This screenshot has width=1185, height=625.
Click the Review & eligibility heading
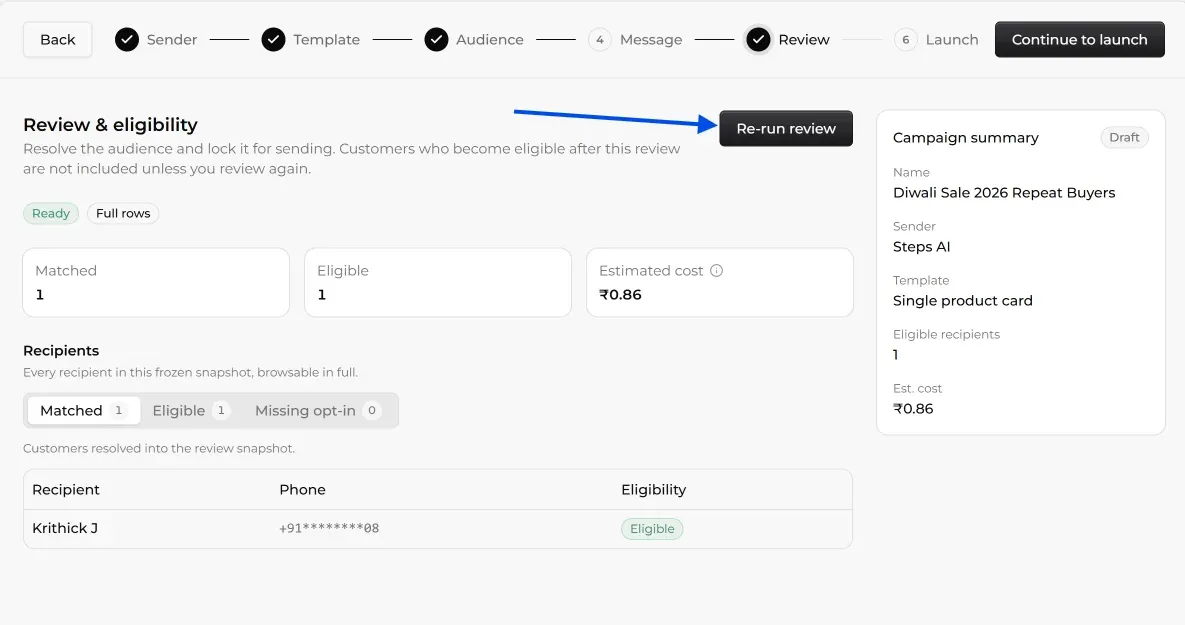[x=110, y=125]
